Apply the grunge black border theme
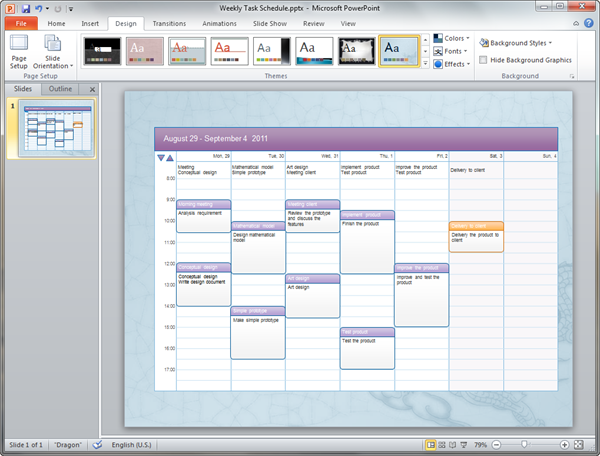Viewport: 600px width, 456px height. click(357, 51)
